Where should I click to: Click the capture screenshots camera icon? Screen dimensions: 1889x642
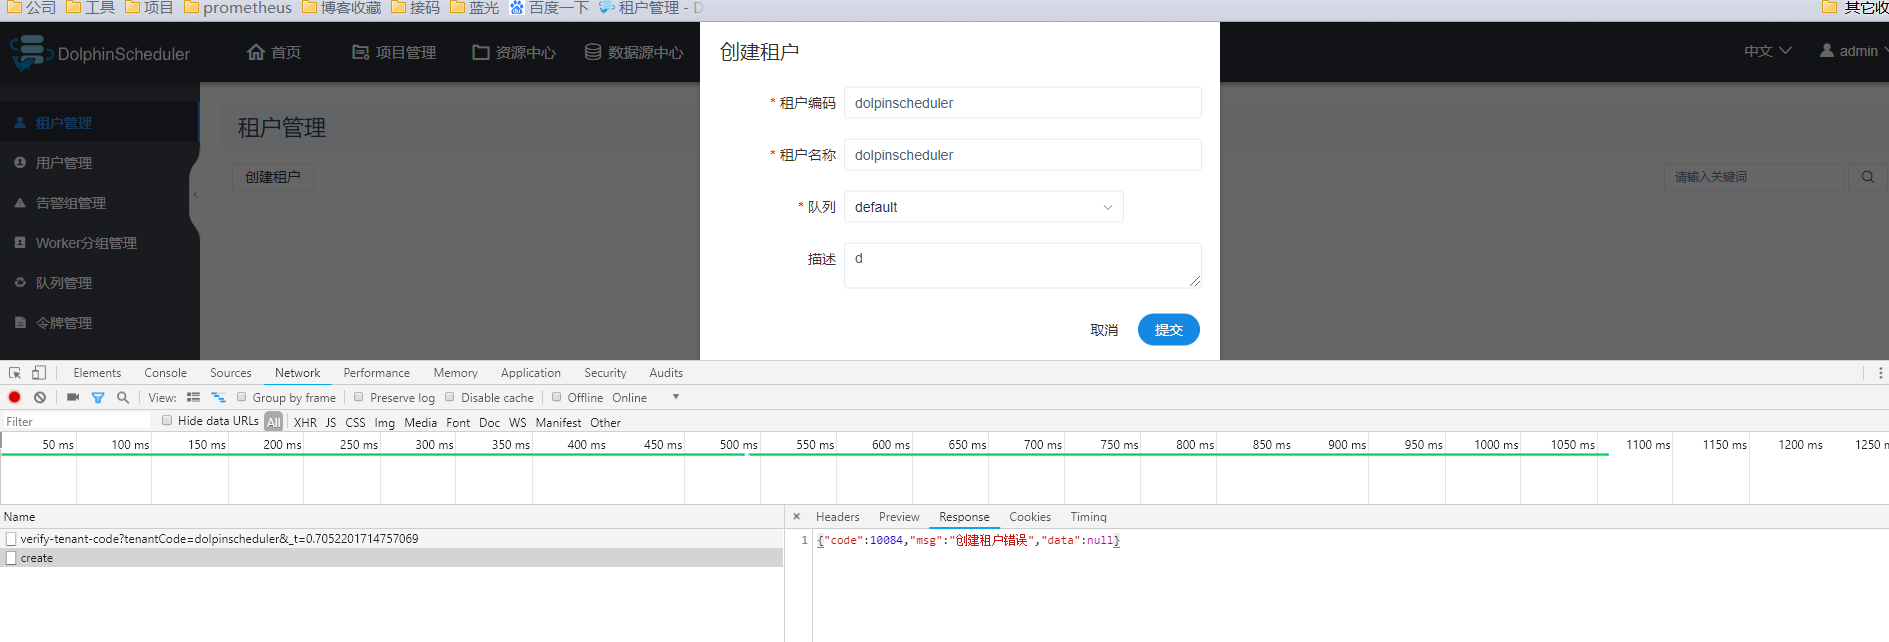tap(73, 397)
